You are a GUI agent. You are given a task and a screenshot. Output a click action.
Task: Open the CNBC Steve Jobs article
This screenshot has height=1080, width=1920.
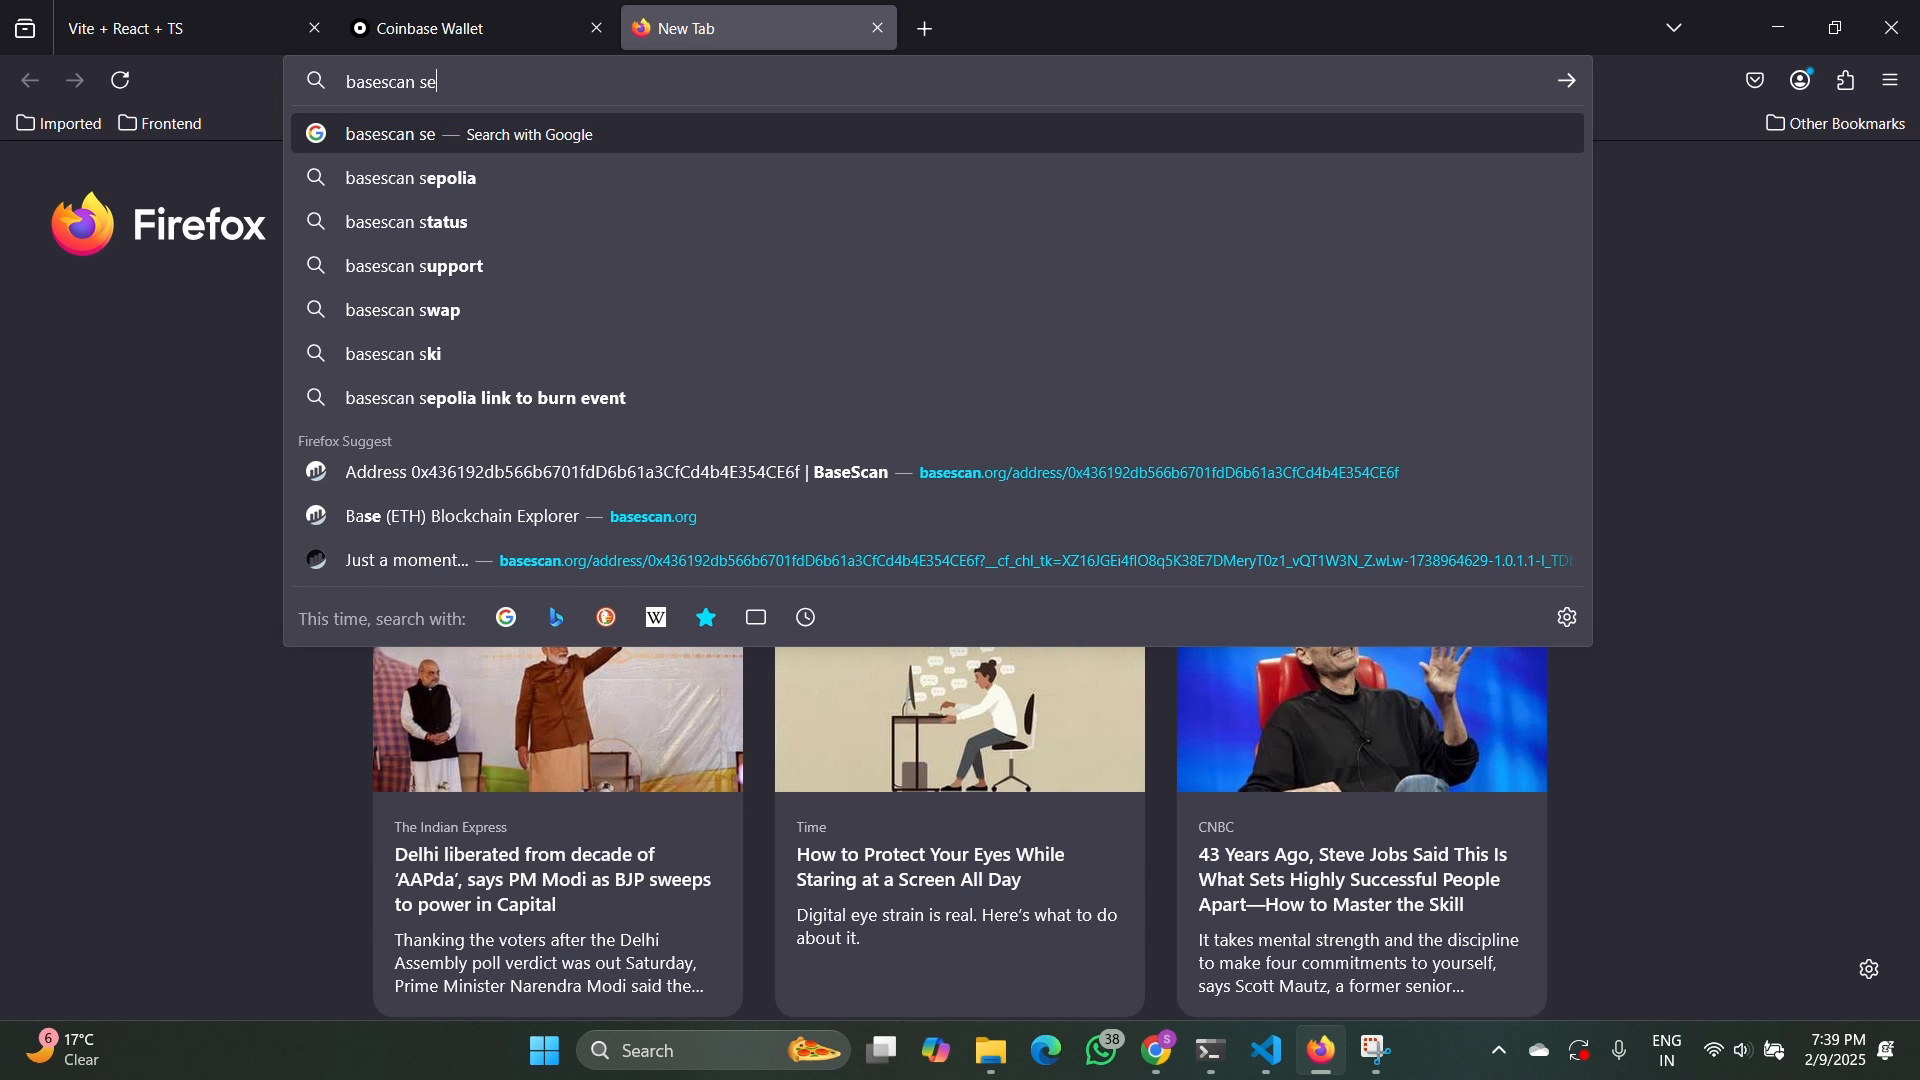[x=1362, y=830]
